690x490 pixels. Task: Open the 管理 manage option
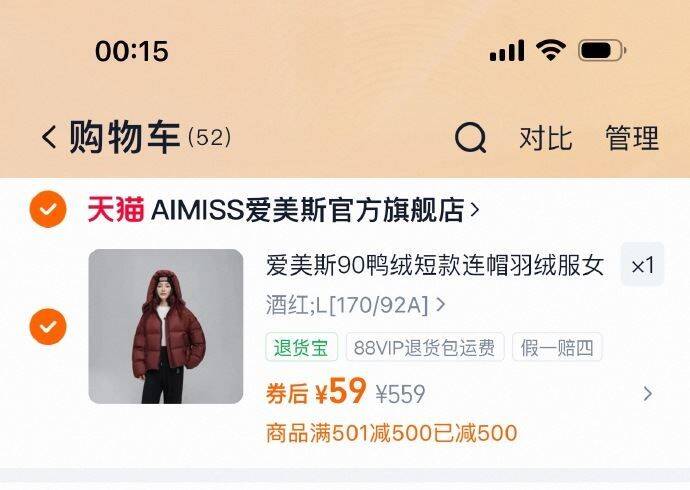632,138
